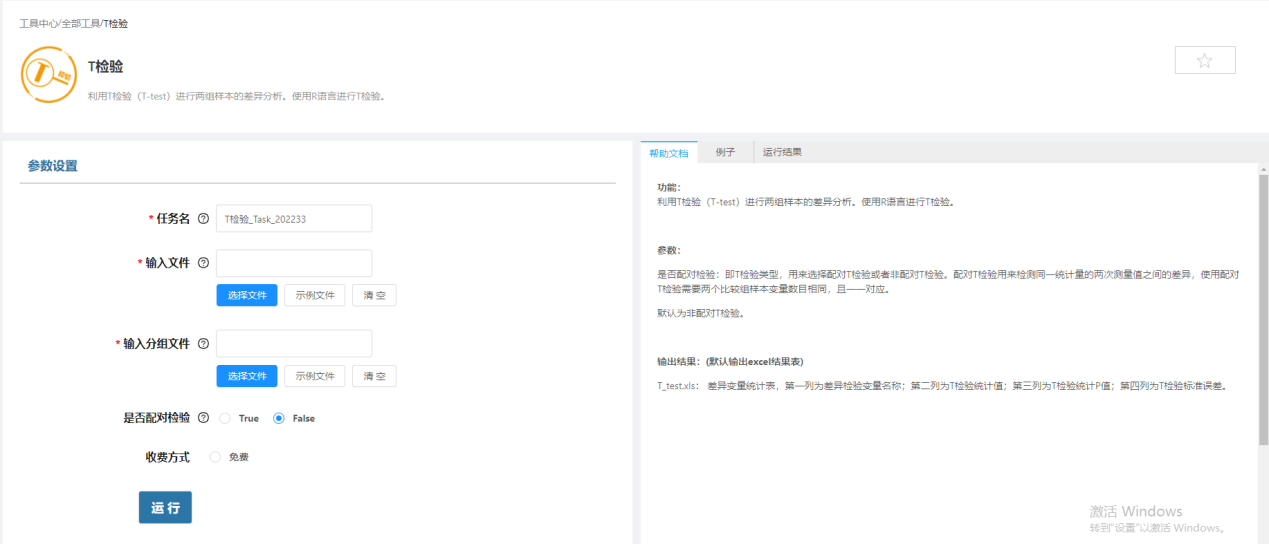This screenshot has height=544, width=1269.
Task: Click 清空 button under 输入分组文件
Action: [374, 376]
